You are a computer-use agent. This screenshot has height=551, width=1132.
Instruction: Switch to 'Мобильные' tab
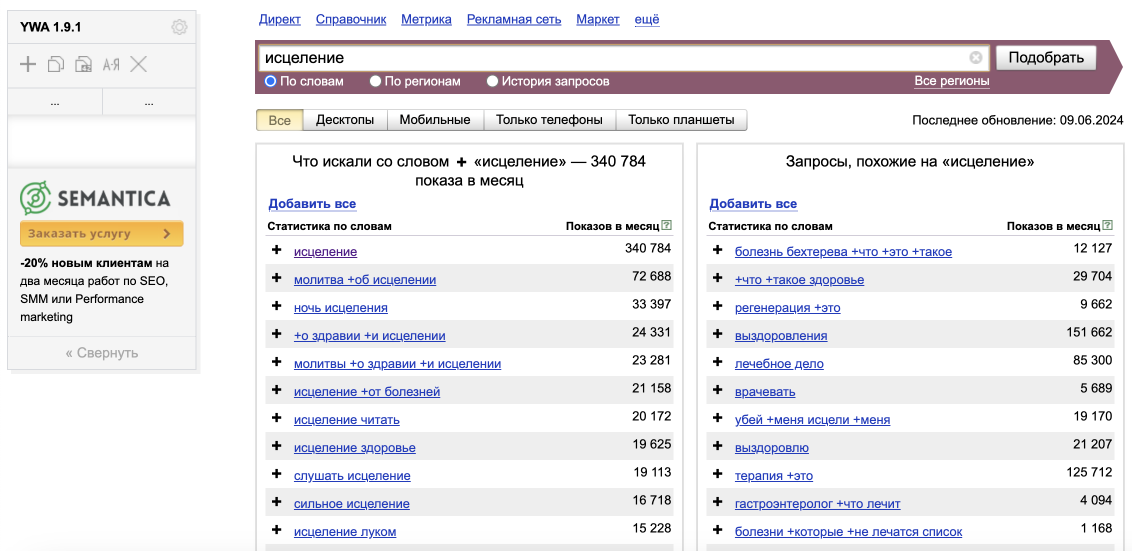435,120
